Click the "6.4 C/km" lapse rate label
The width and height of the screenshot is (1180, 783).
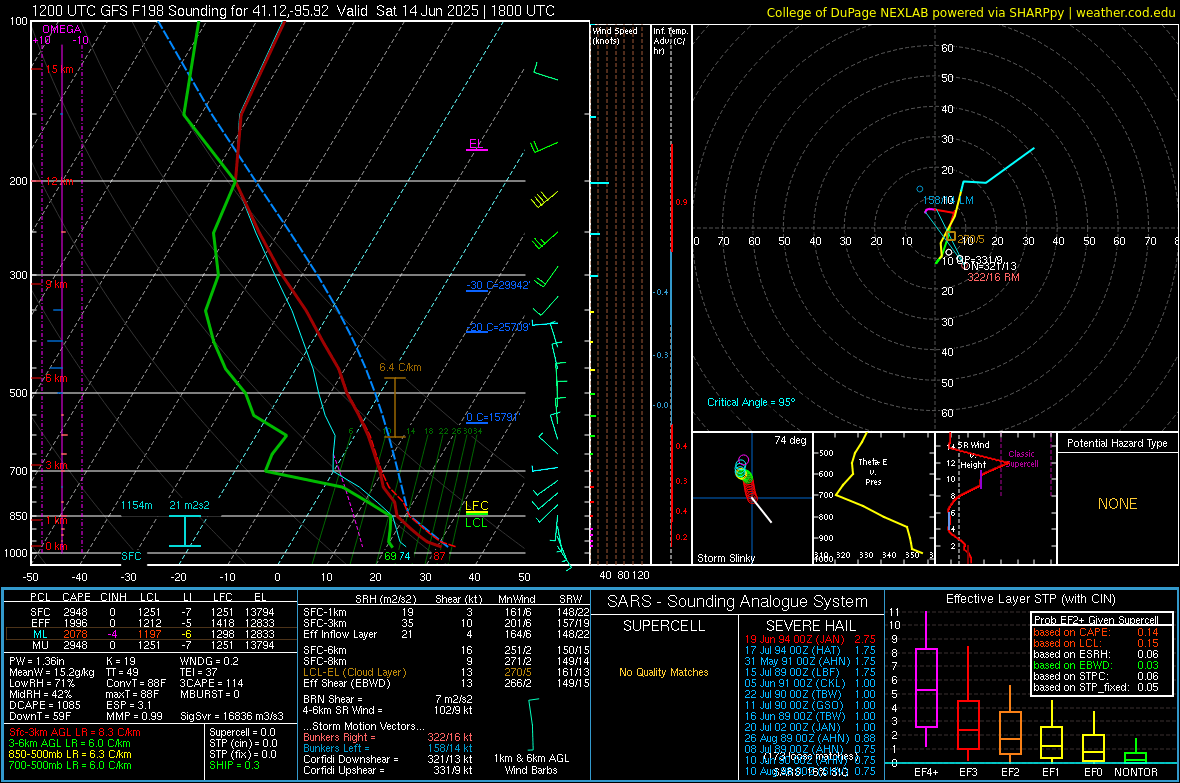[x=400, y=367]
